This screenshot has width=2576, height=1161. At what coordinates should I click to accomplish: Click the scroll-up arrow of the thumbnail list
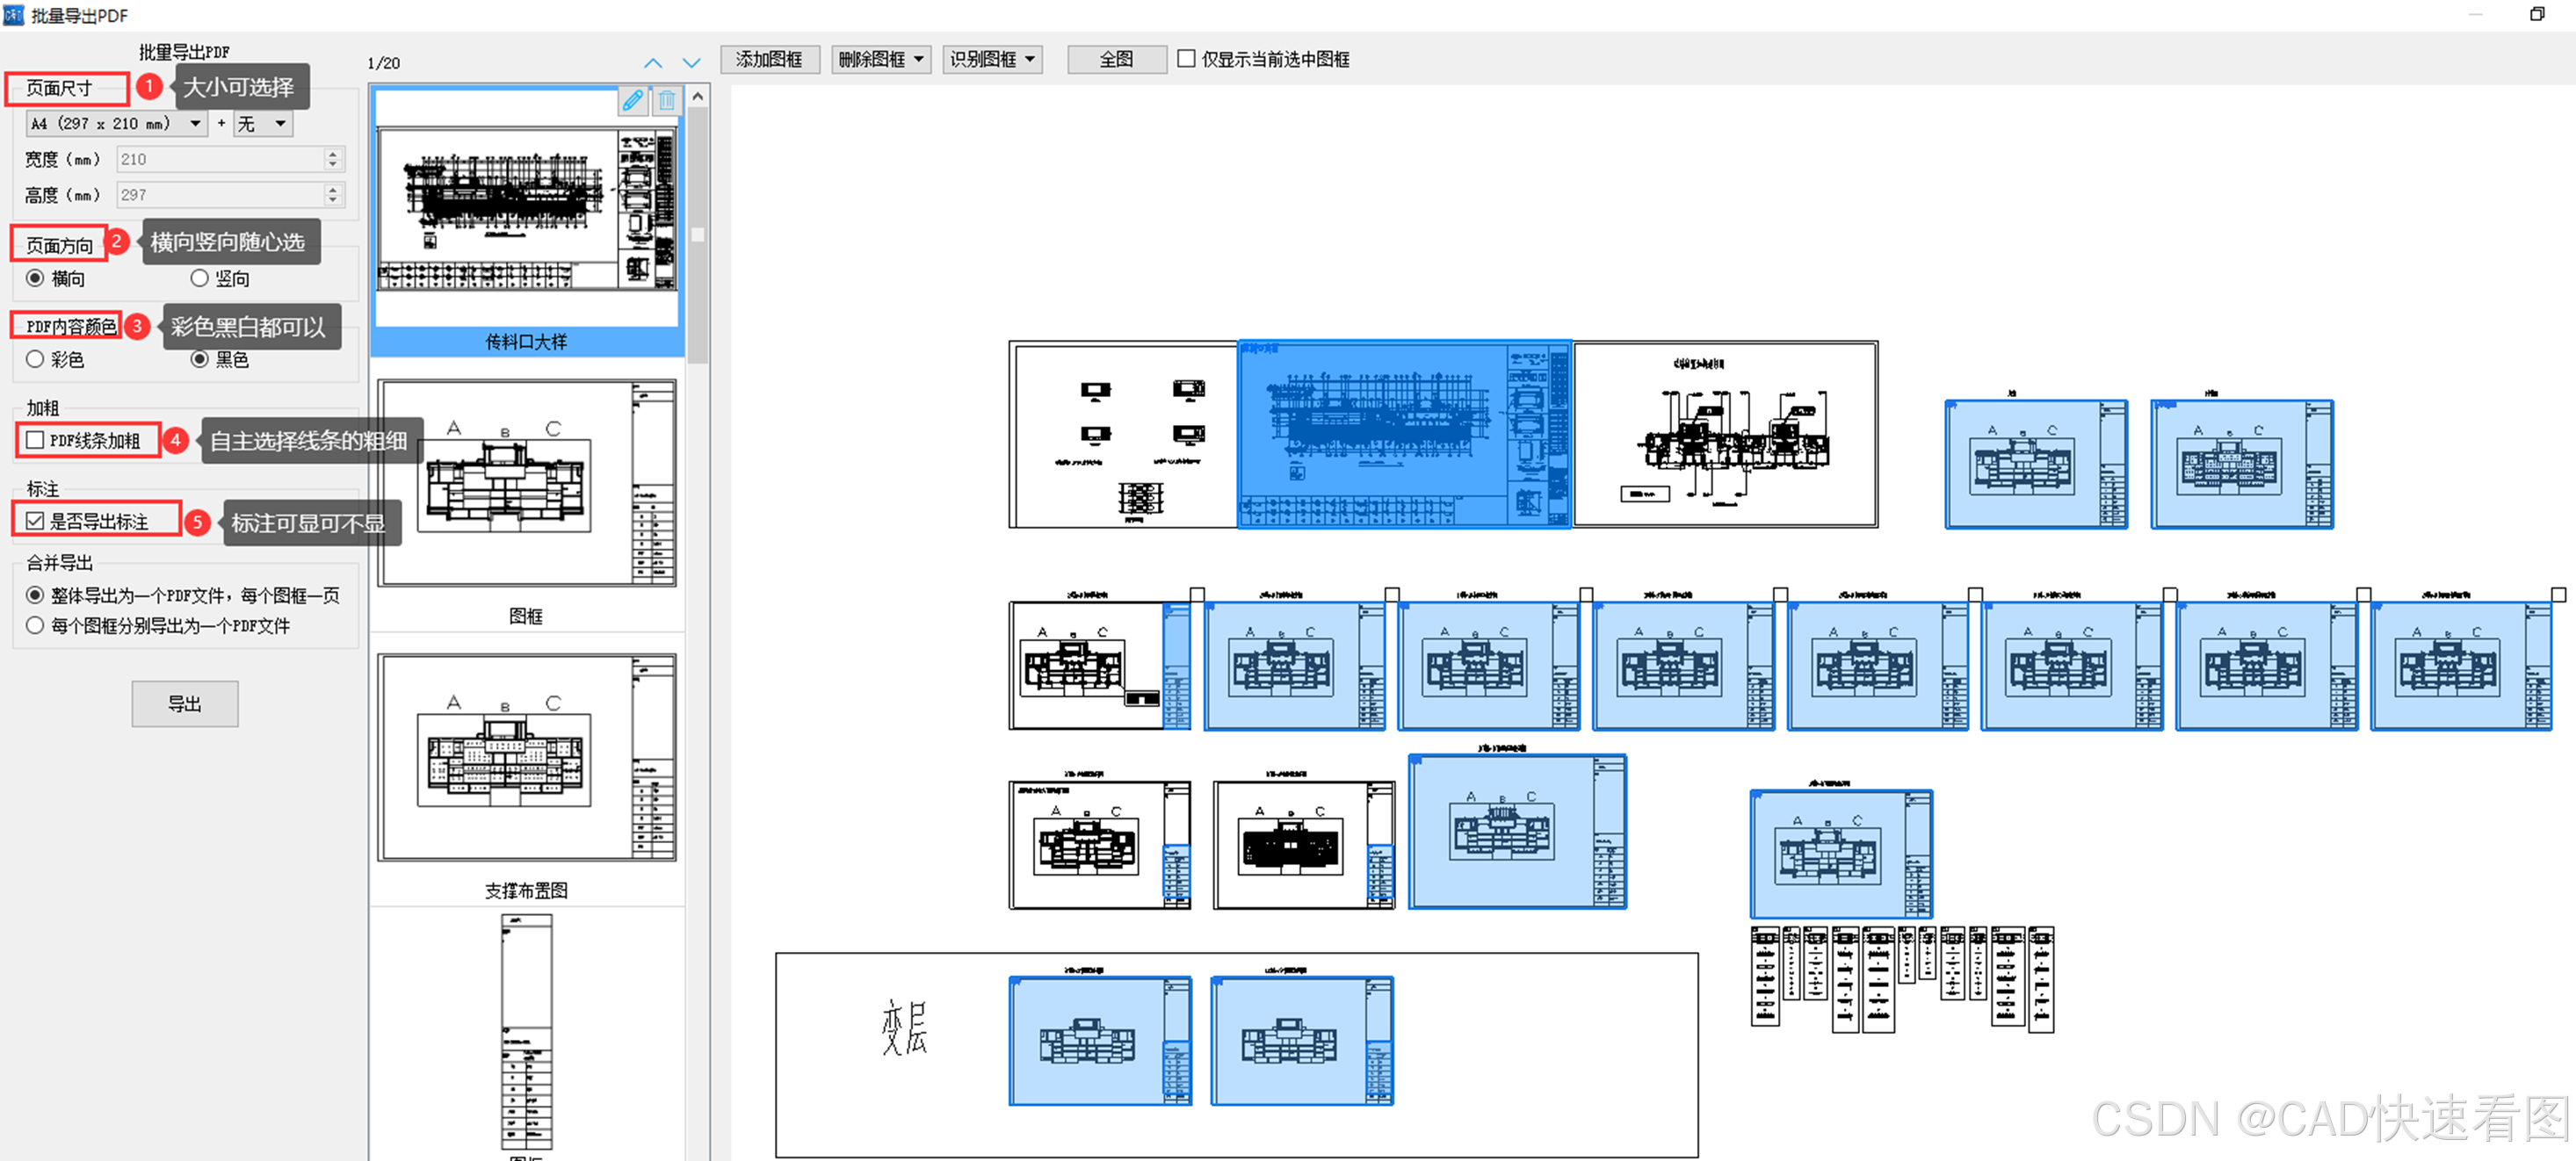(x=698, y=96)
